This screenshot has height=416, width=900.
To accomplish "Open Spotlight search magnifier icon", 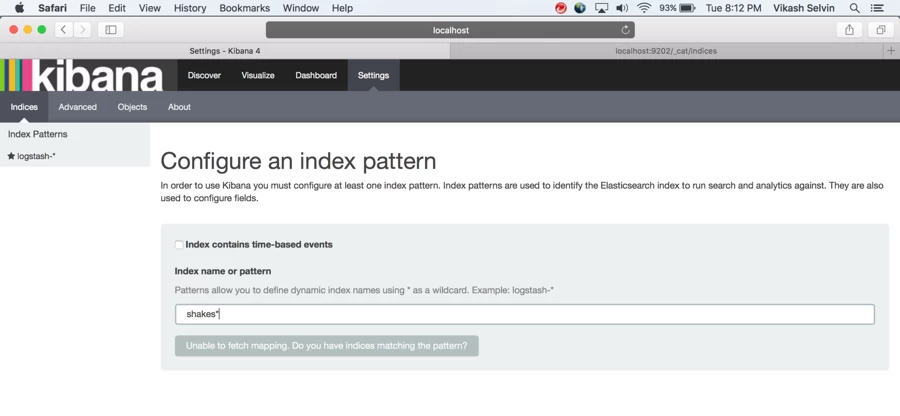I will point(855,8).
